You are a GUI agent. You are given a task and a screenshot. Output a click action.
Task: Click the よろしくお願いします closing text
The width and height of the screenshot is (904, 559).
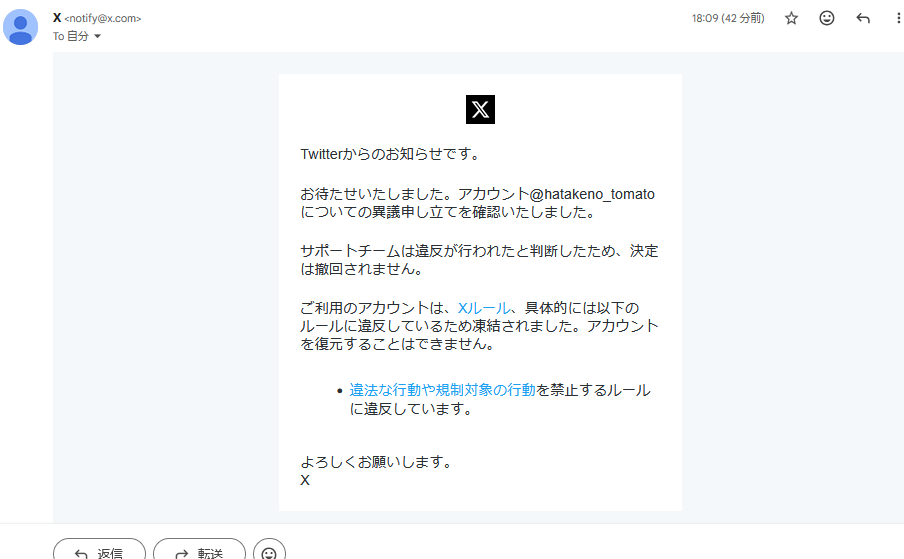coord(376,462)
